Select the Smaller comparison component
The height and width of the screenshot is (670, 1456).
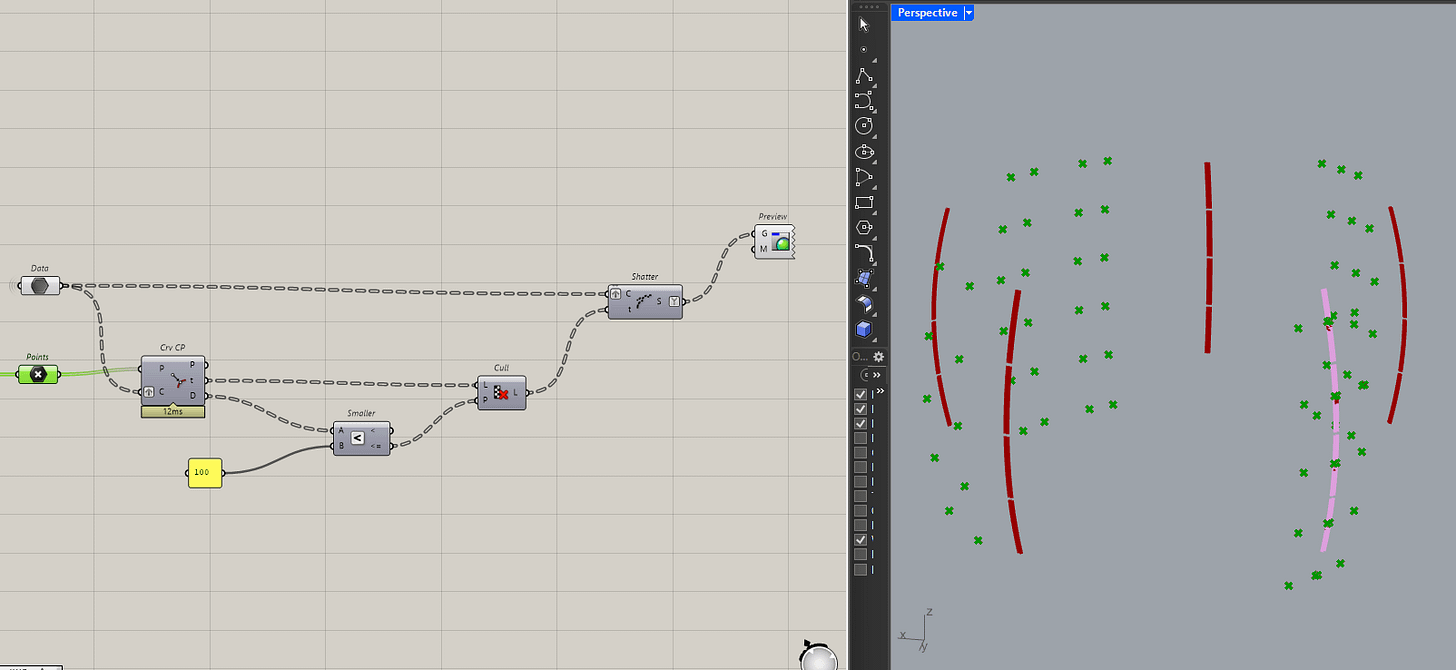click(362, 438)
